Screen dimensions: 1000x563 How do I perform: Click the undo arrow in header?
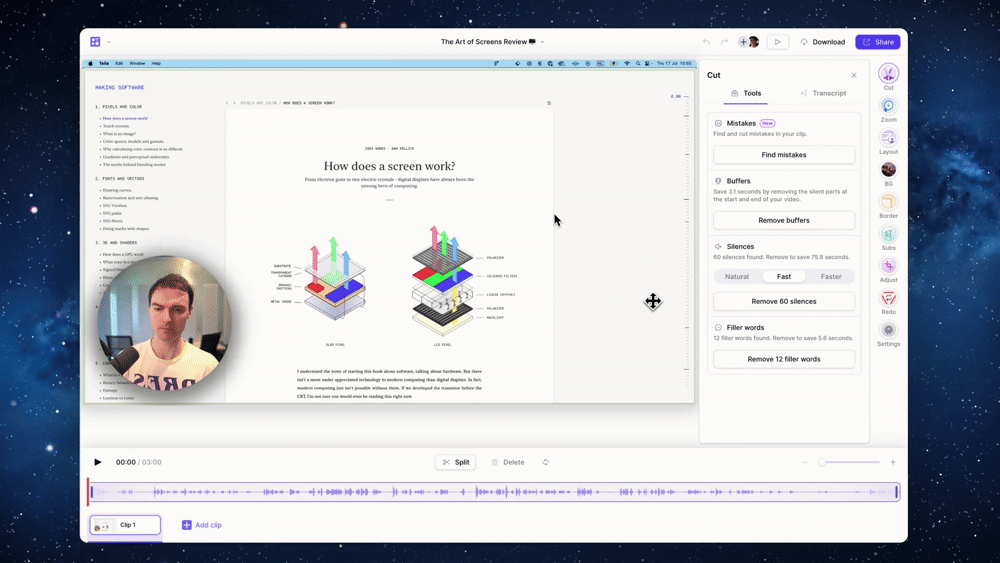[x=706, y=42]
